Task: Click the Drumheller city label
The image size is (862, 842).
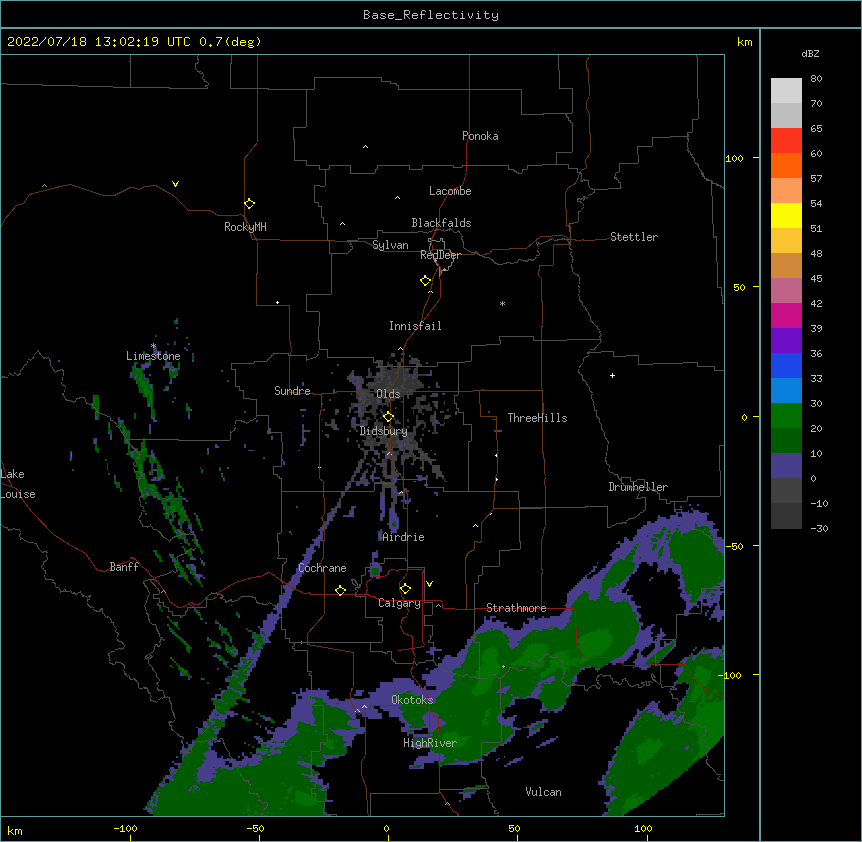Action: [638, 487]
